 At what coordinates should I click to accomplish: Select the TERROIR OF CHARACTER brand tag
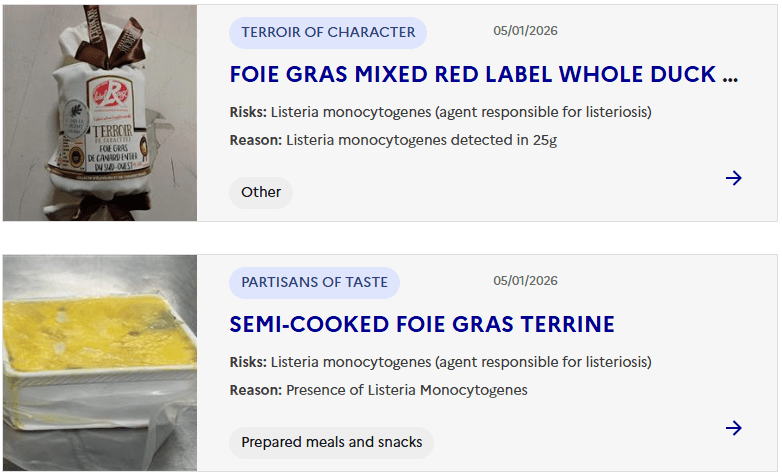[328, 32]
